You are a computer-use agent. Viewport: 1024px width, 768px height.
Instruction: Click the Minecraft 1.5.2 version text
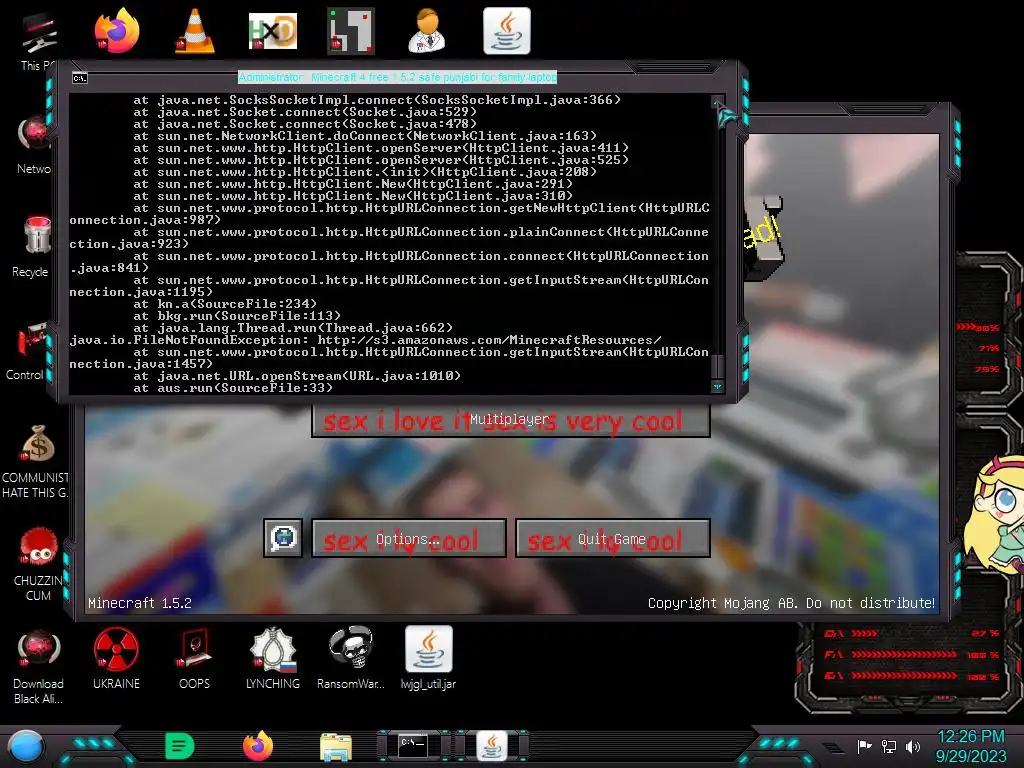pos(140,603)
